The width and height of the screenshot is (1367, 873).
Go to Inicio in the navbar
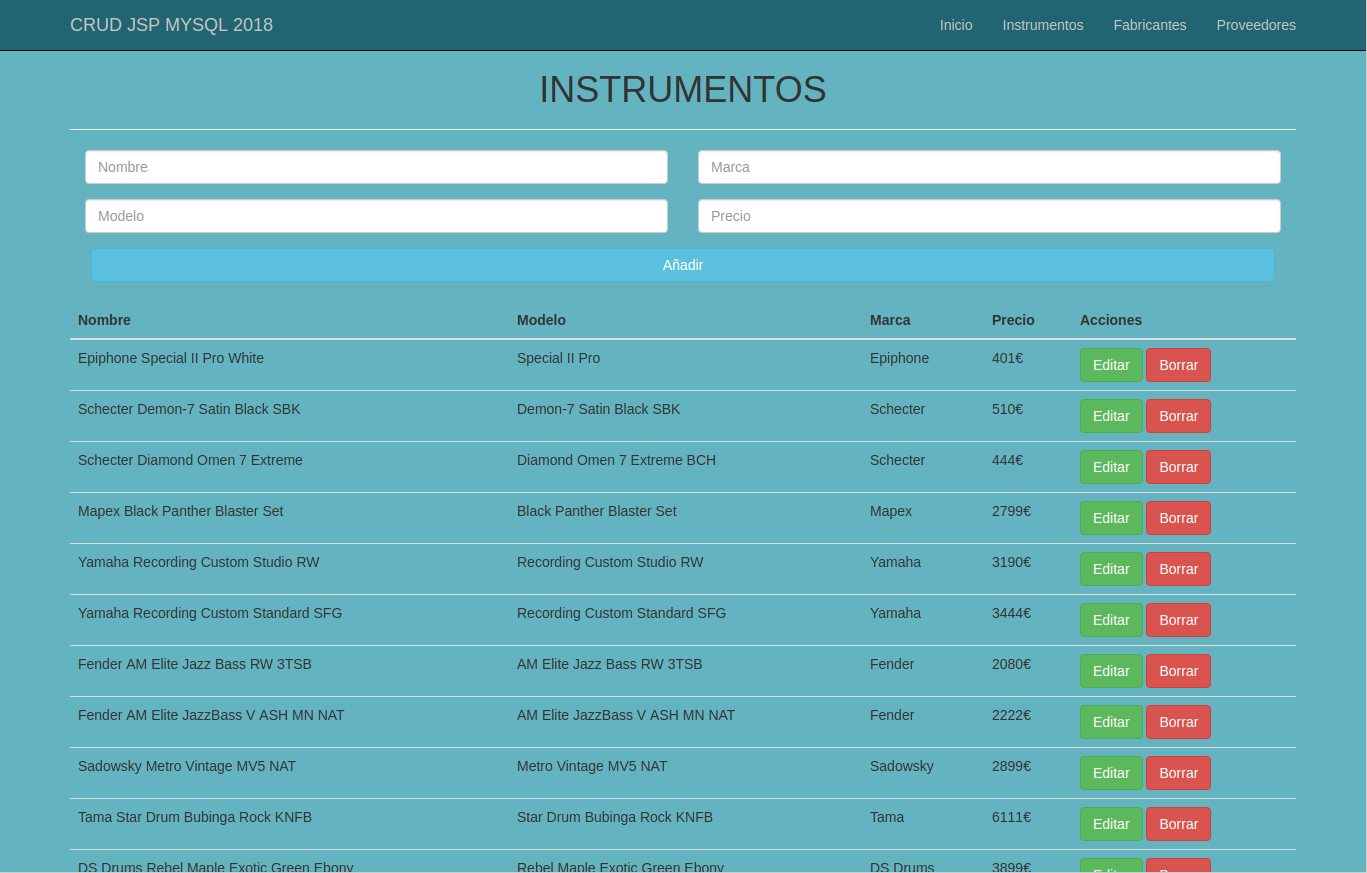[x=956, y=25]
